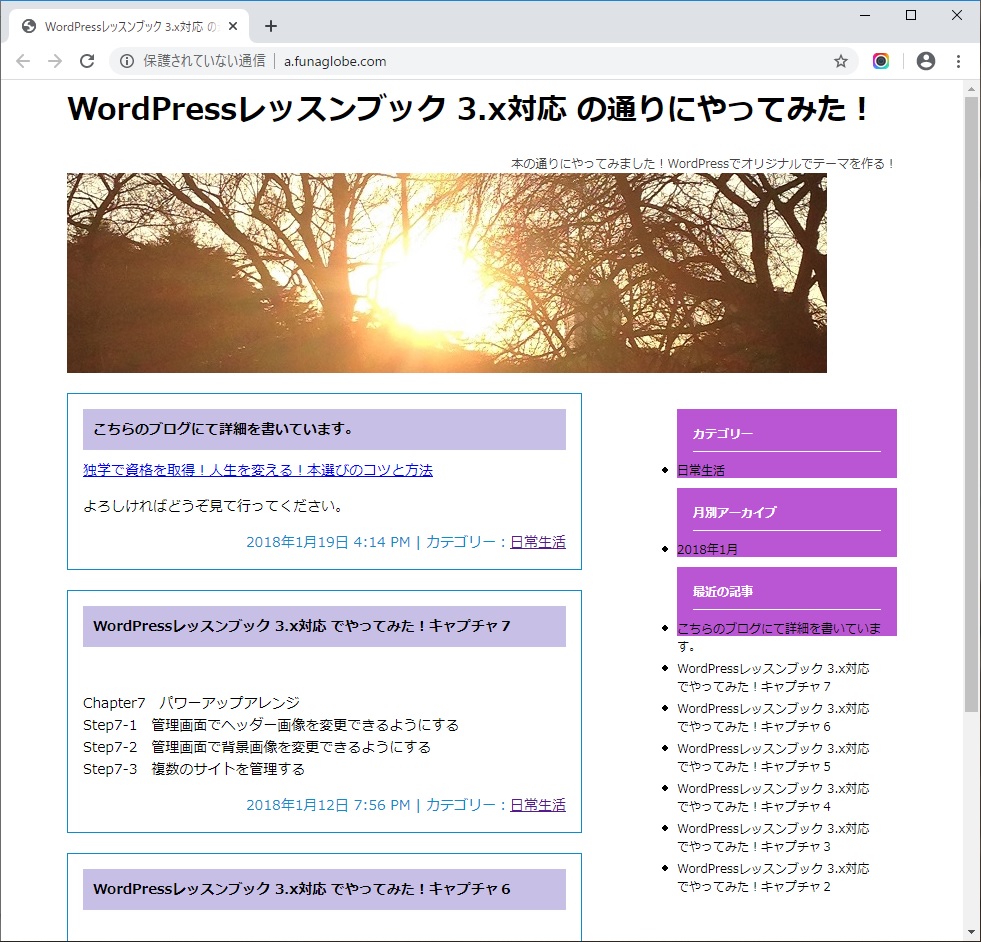Screen dimensions: 981x942
Task: Open sidebar recent post キャプチャ２
Action: coord(773,878)
